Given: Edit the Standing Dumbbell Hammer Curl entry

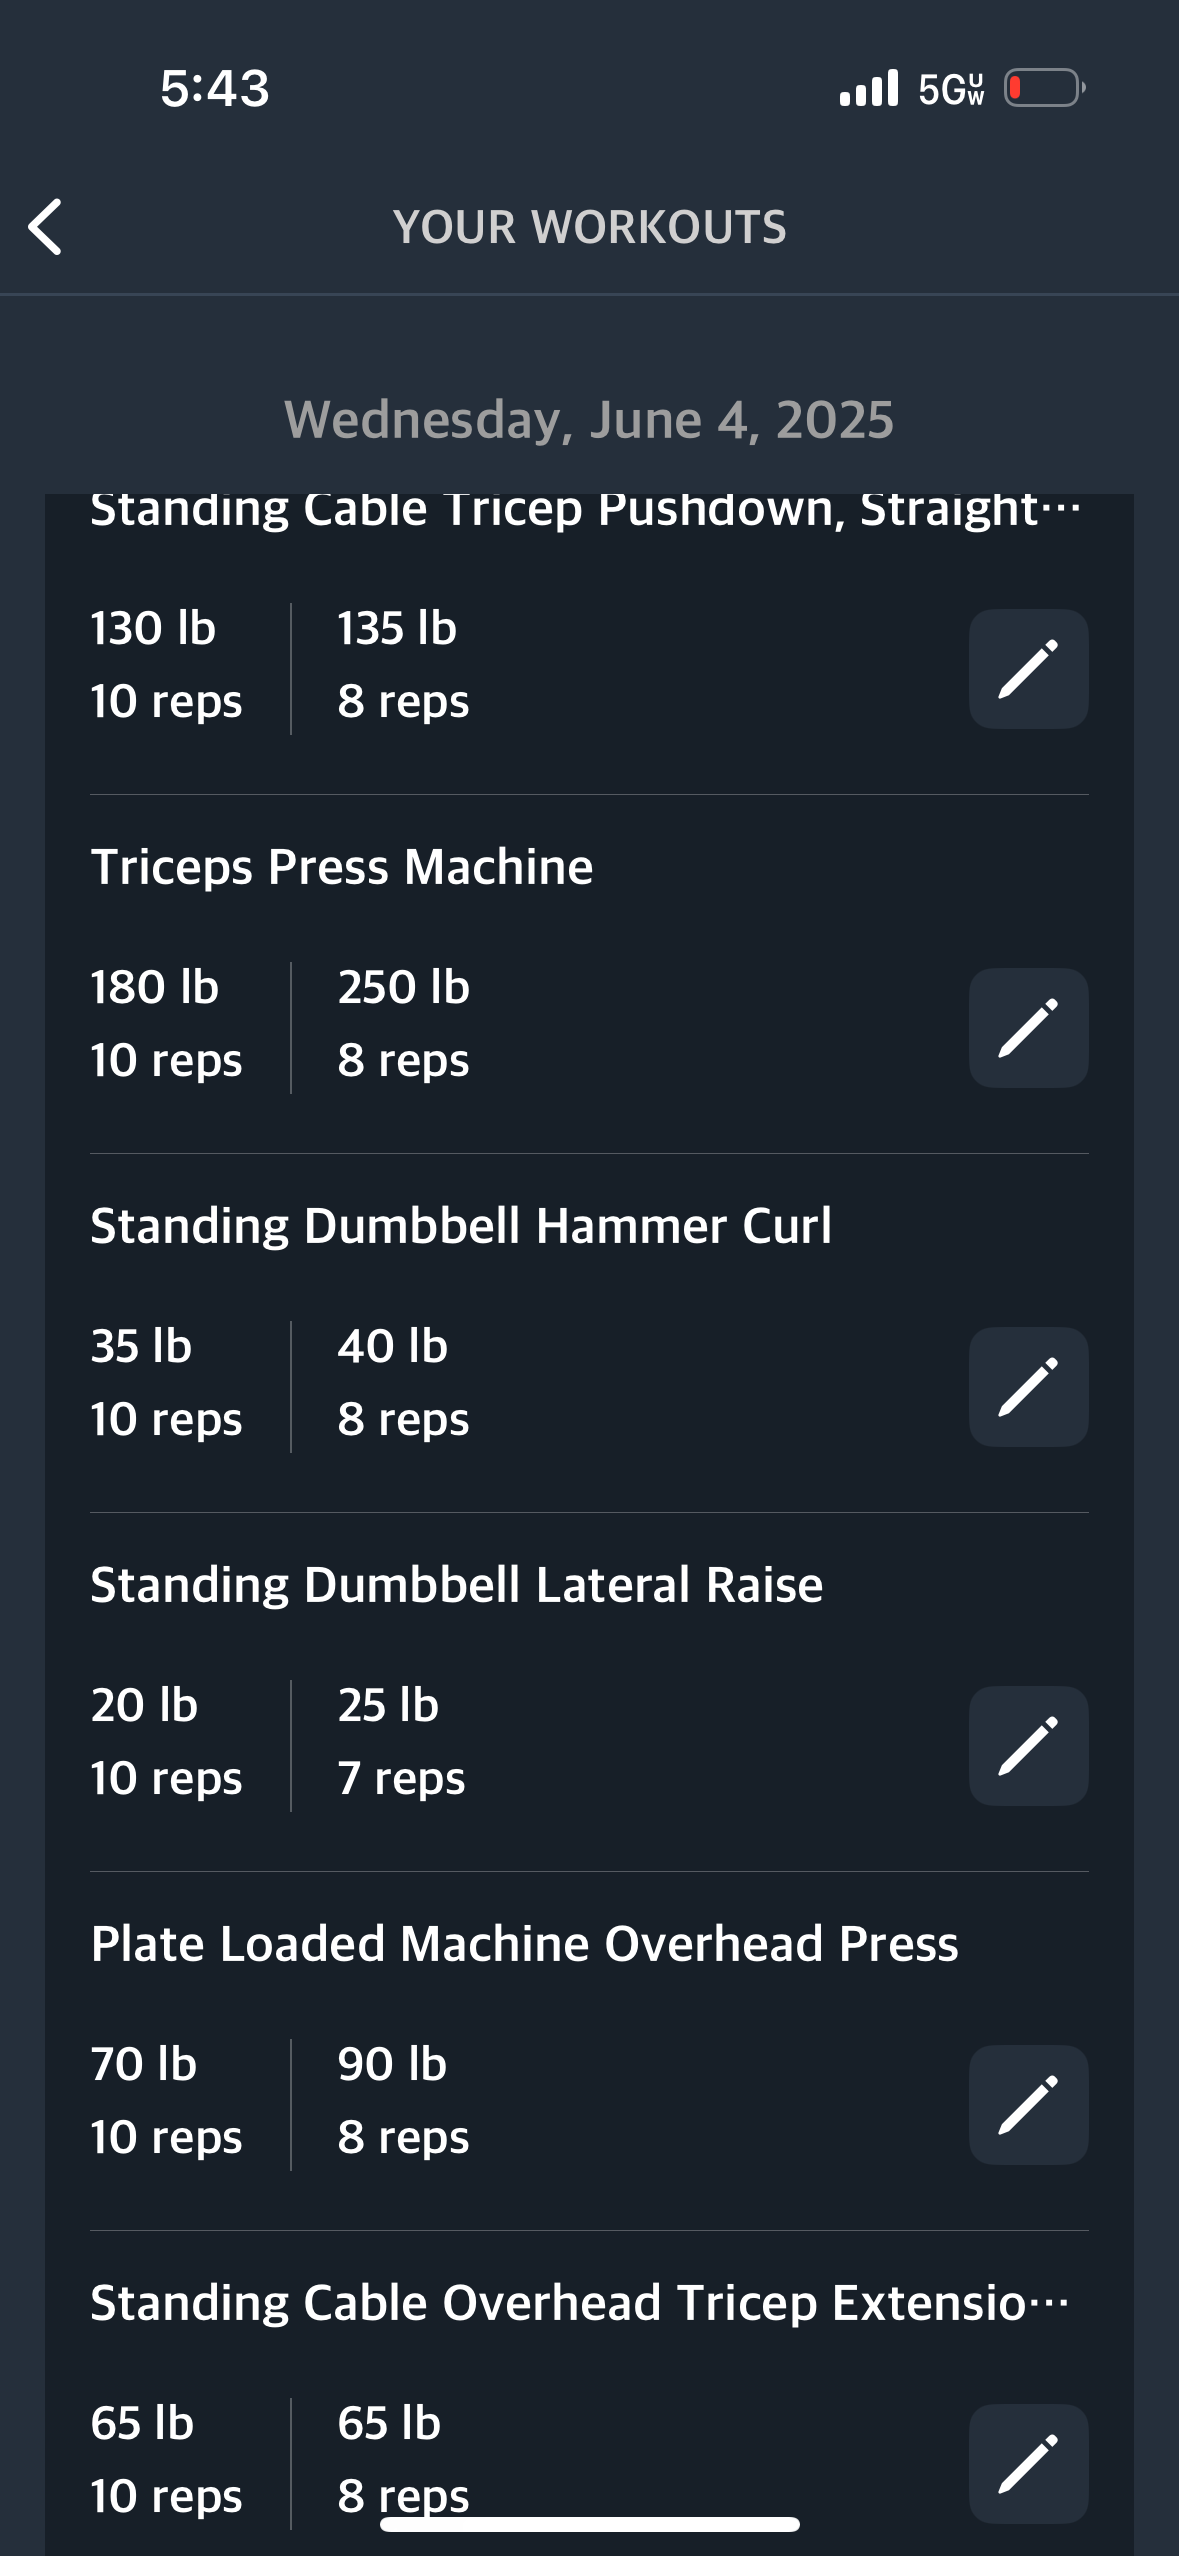Looking at the screenshot, I should [x=1028, y=1387].
